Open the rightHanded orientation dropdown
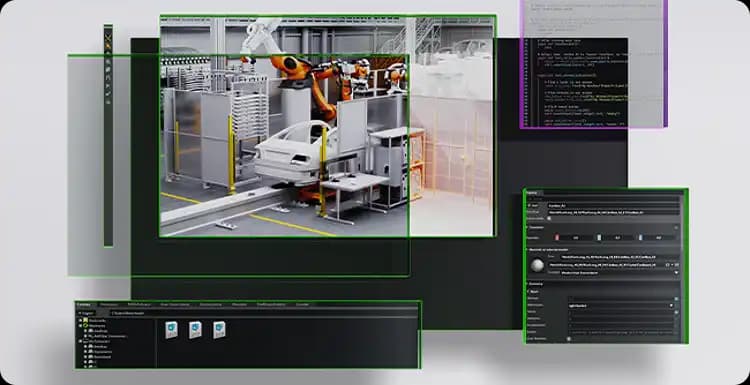The width and height of the screenshot is (750, 385). click(621, 306)
